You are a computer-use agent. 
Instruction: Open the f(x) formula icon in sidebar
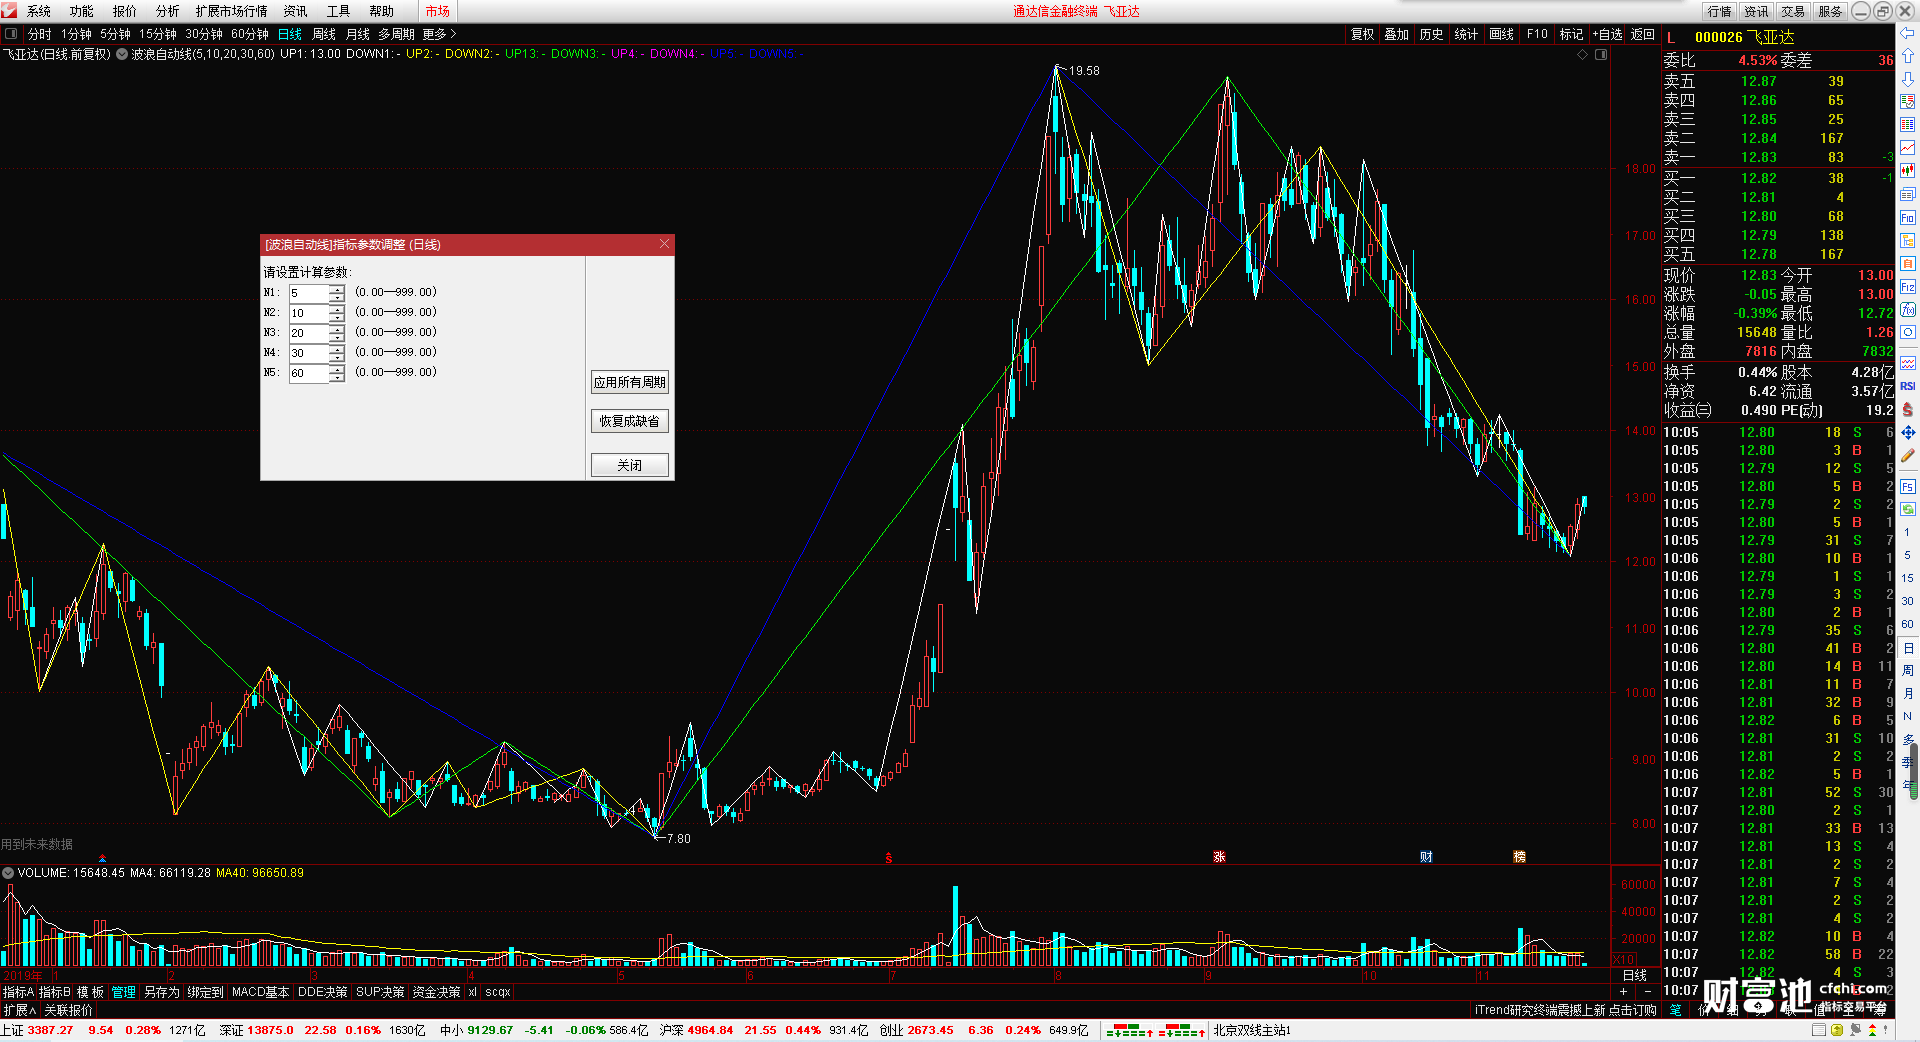[x=1907, y=310]
